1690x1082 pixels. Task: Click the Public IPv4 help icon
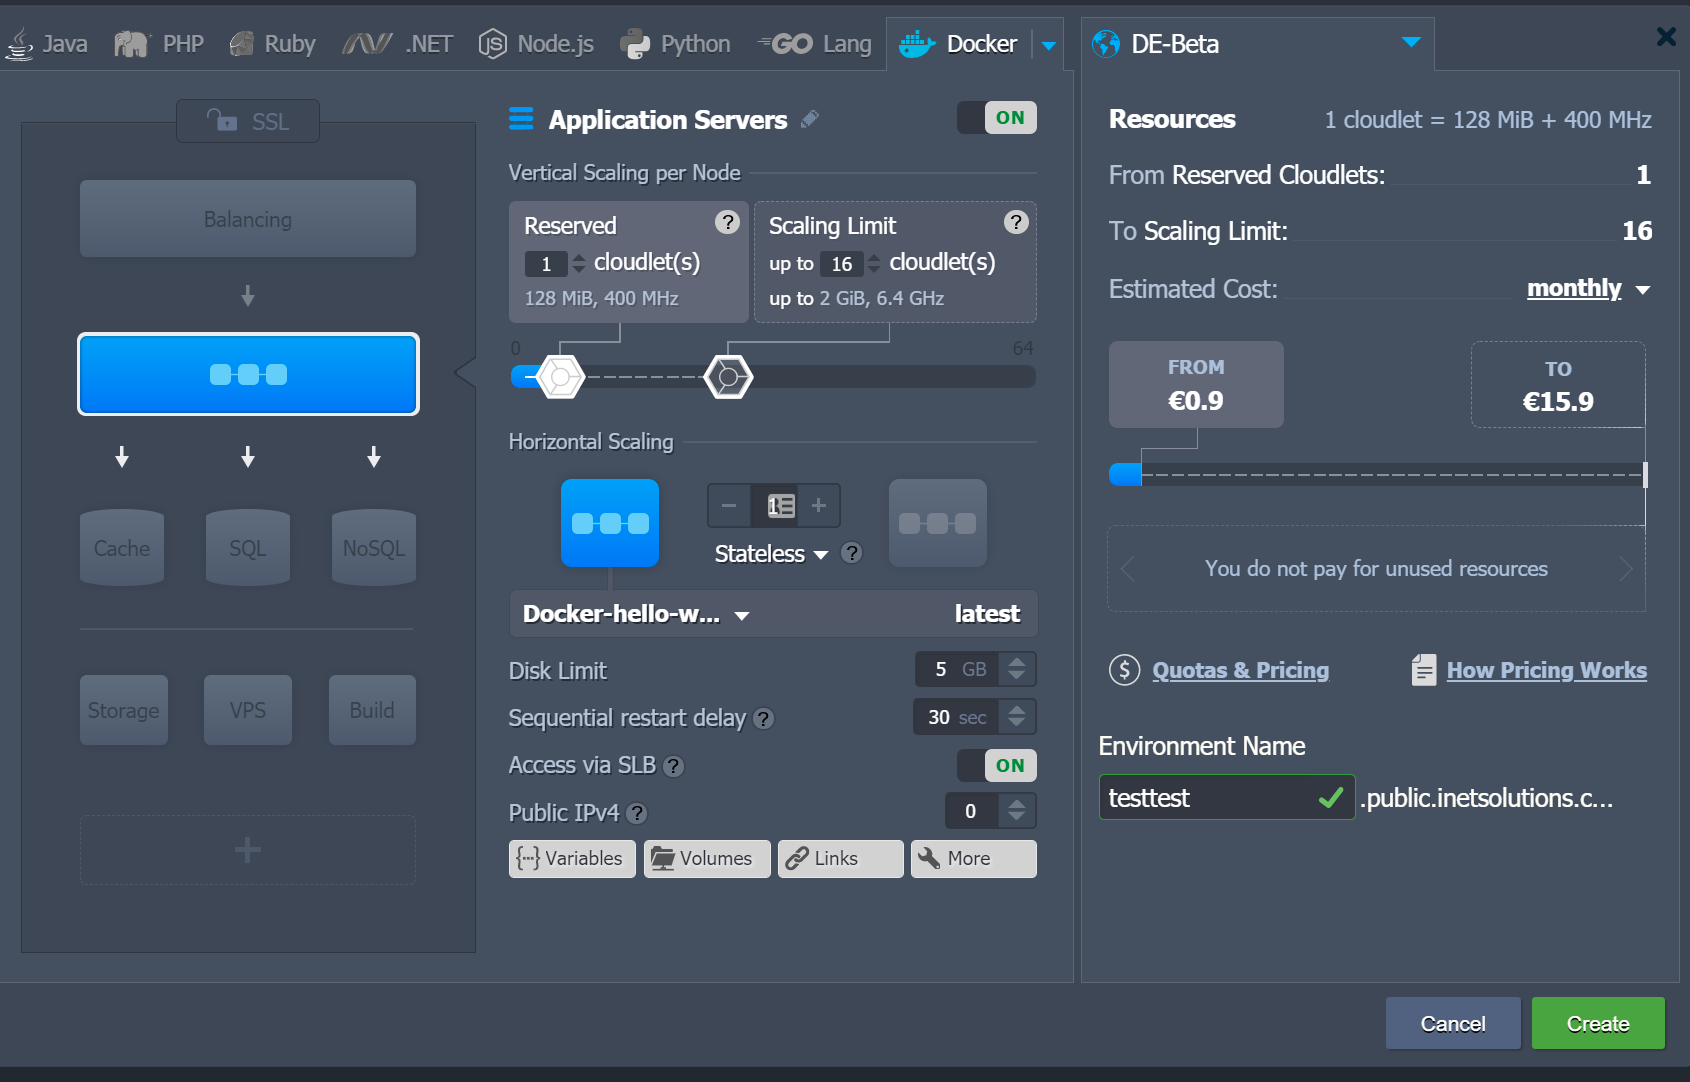(637, 814)
